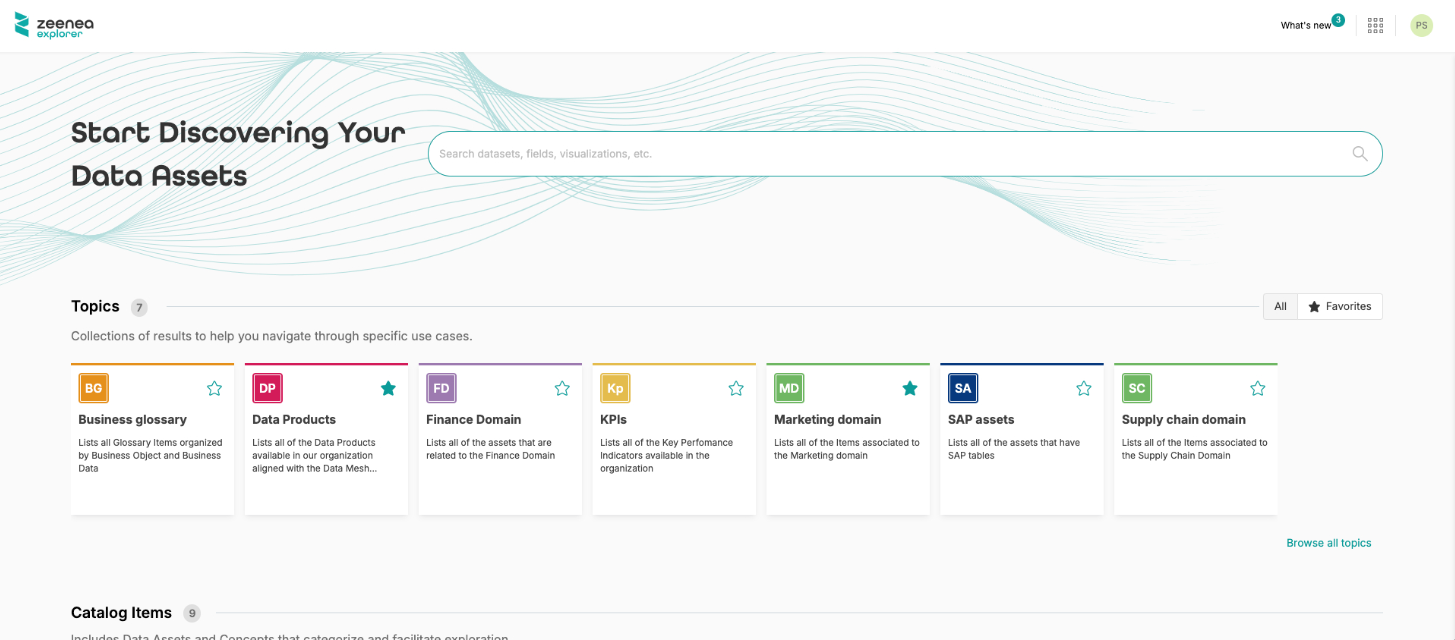Click the SA SAP assets icon
This screenshot has width=1455, height=640.
(962, 388)
